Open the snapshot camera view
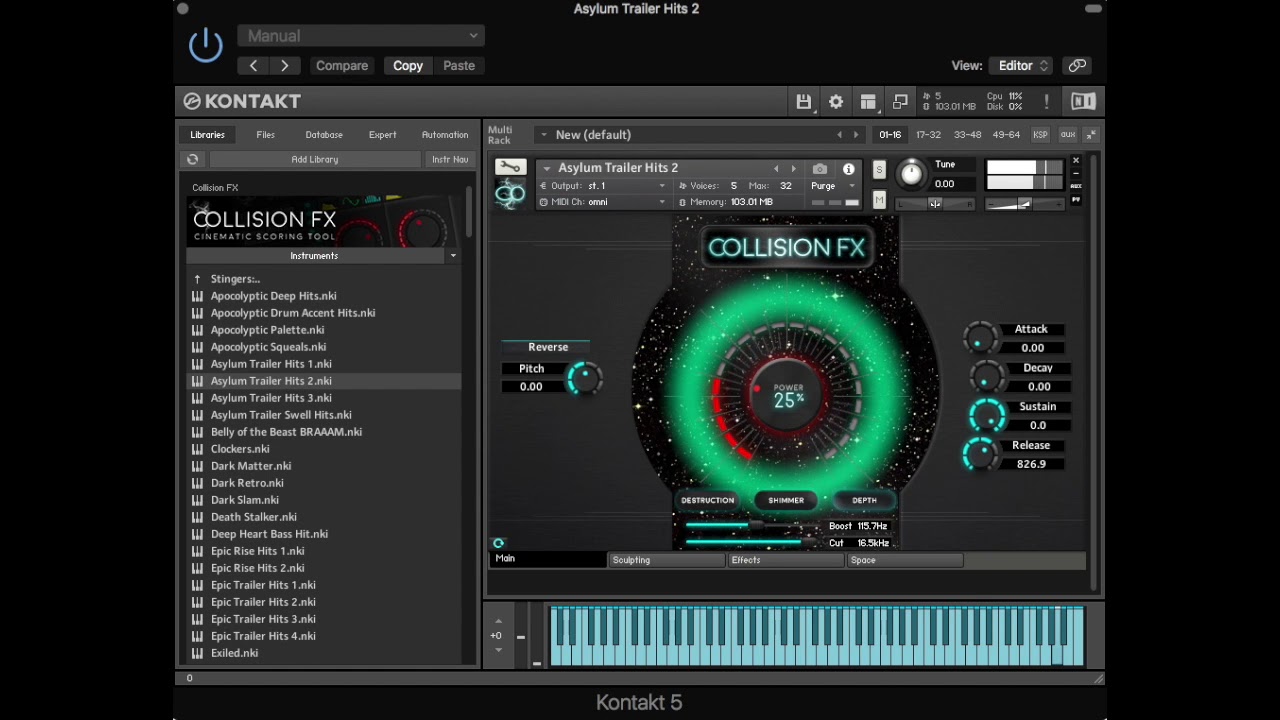 (820, 169)
